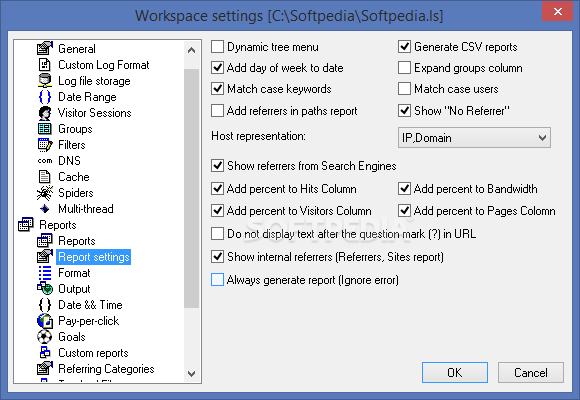The image size is (580, 400).
Task: Uncheck Add day of week to date
Action: [x=218, y=68]
